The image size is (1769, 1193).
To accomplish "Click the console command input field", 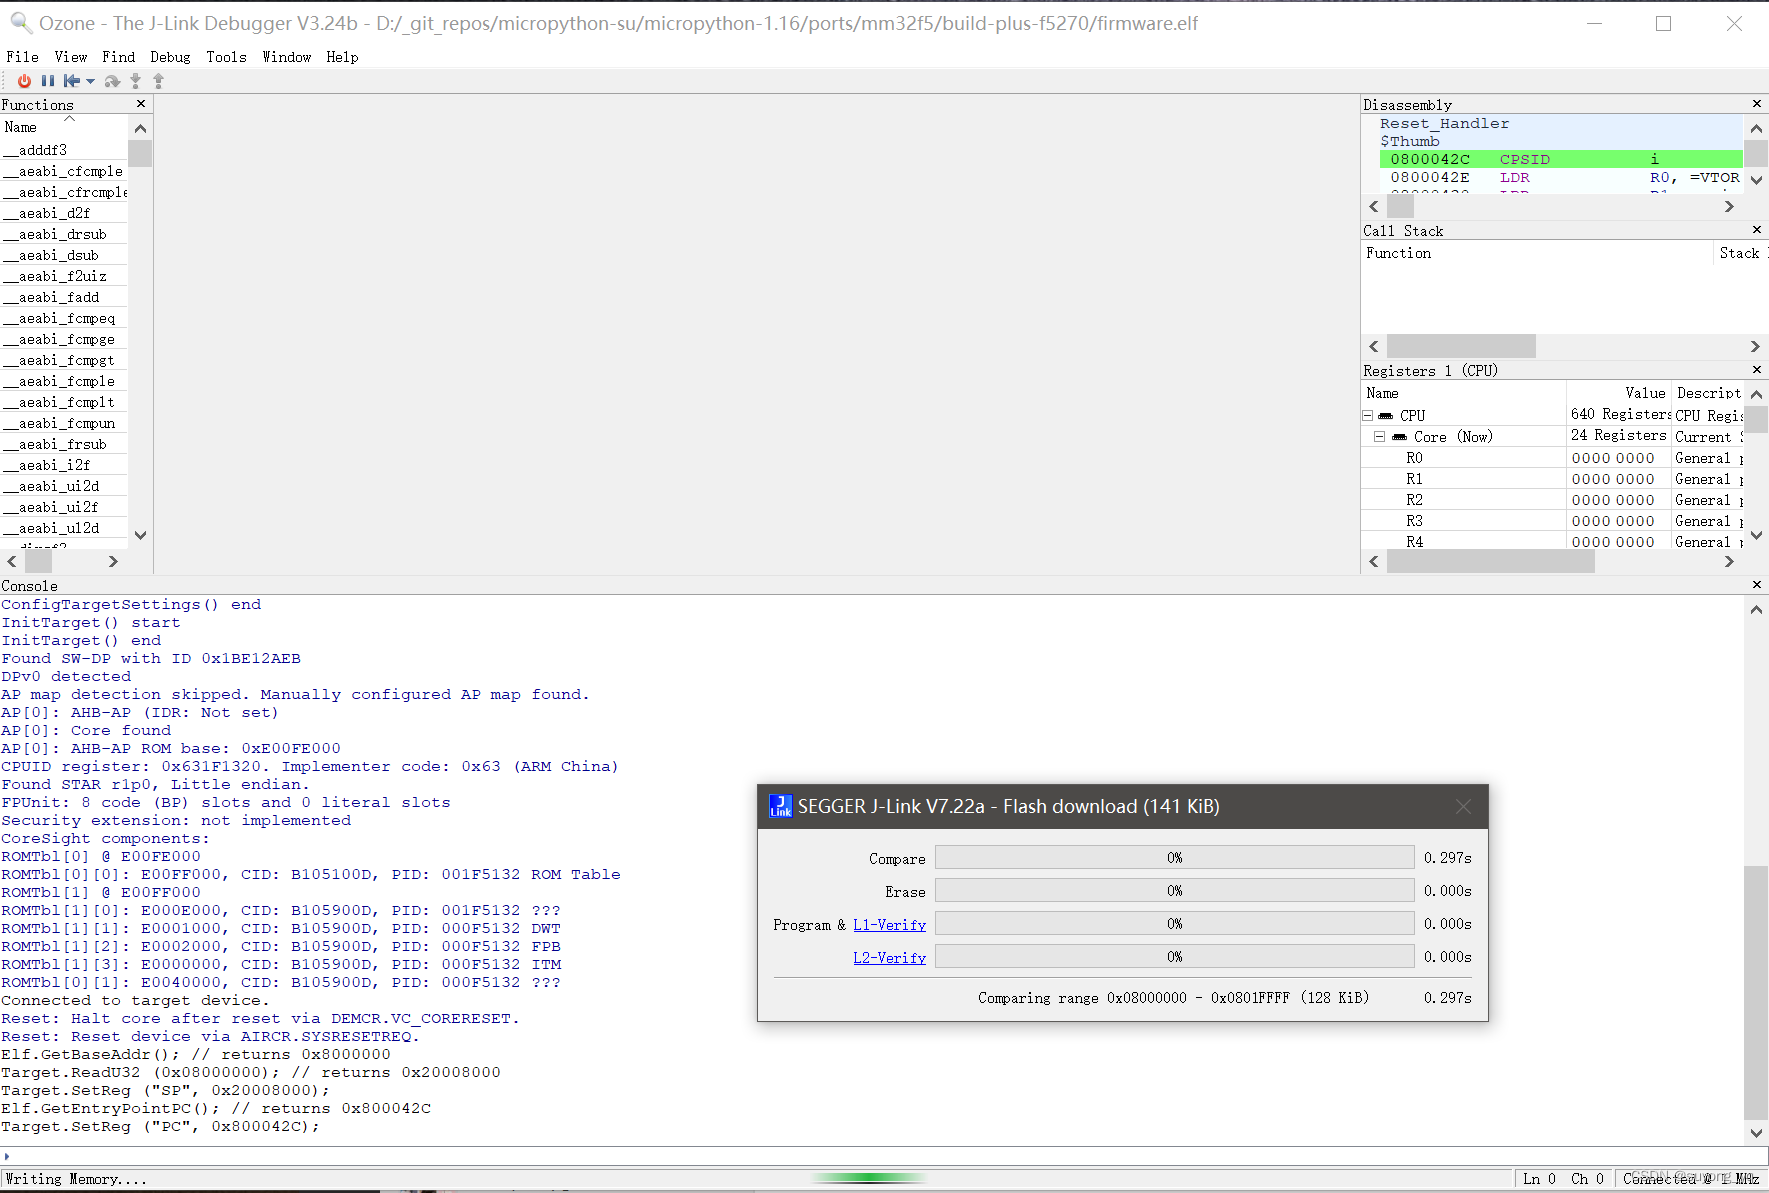I will (x=884, y=1156).
